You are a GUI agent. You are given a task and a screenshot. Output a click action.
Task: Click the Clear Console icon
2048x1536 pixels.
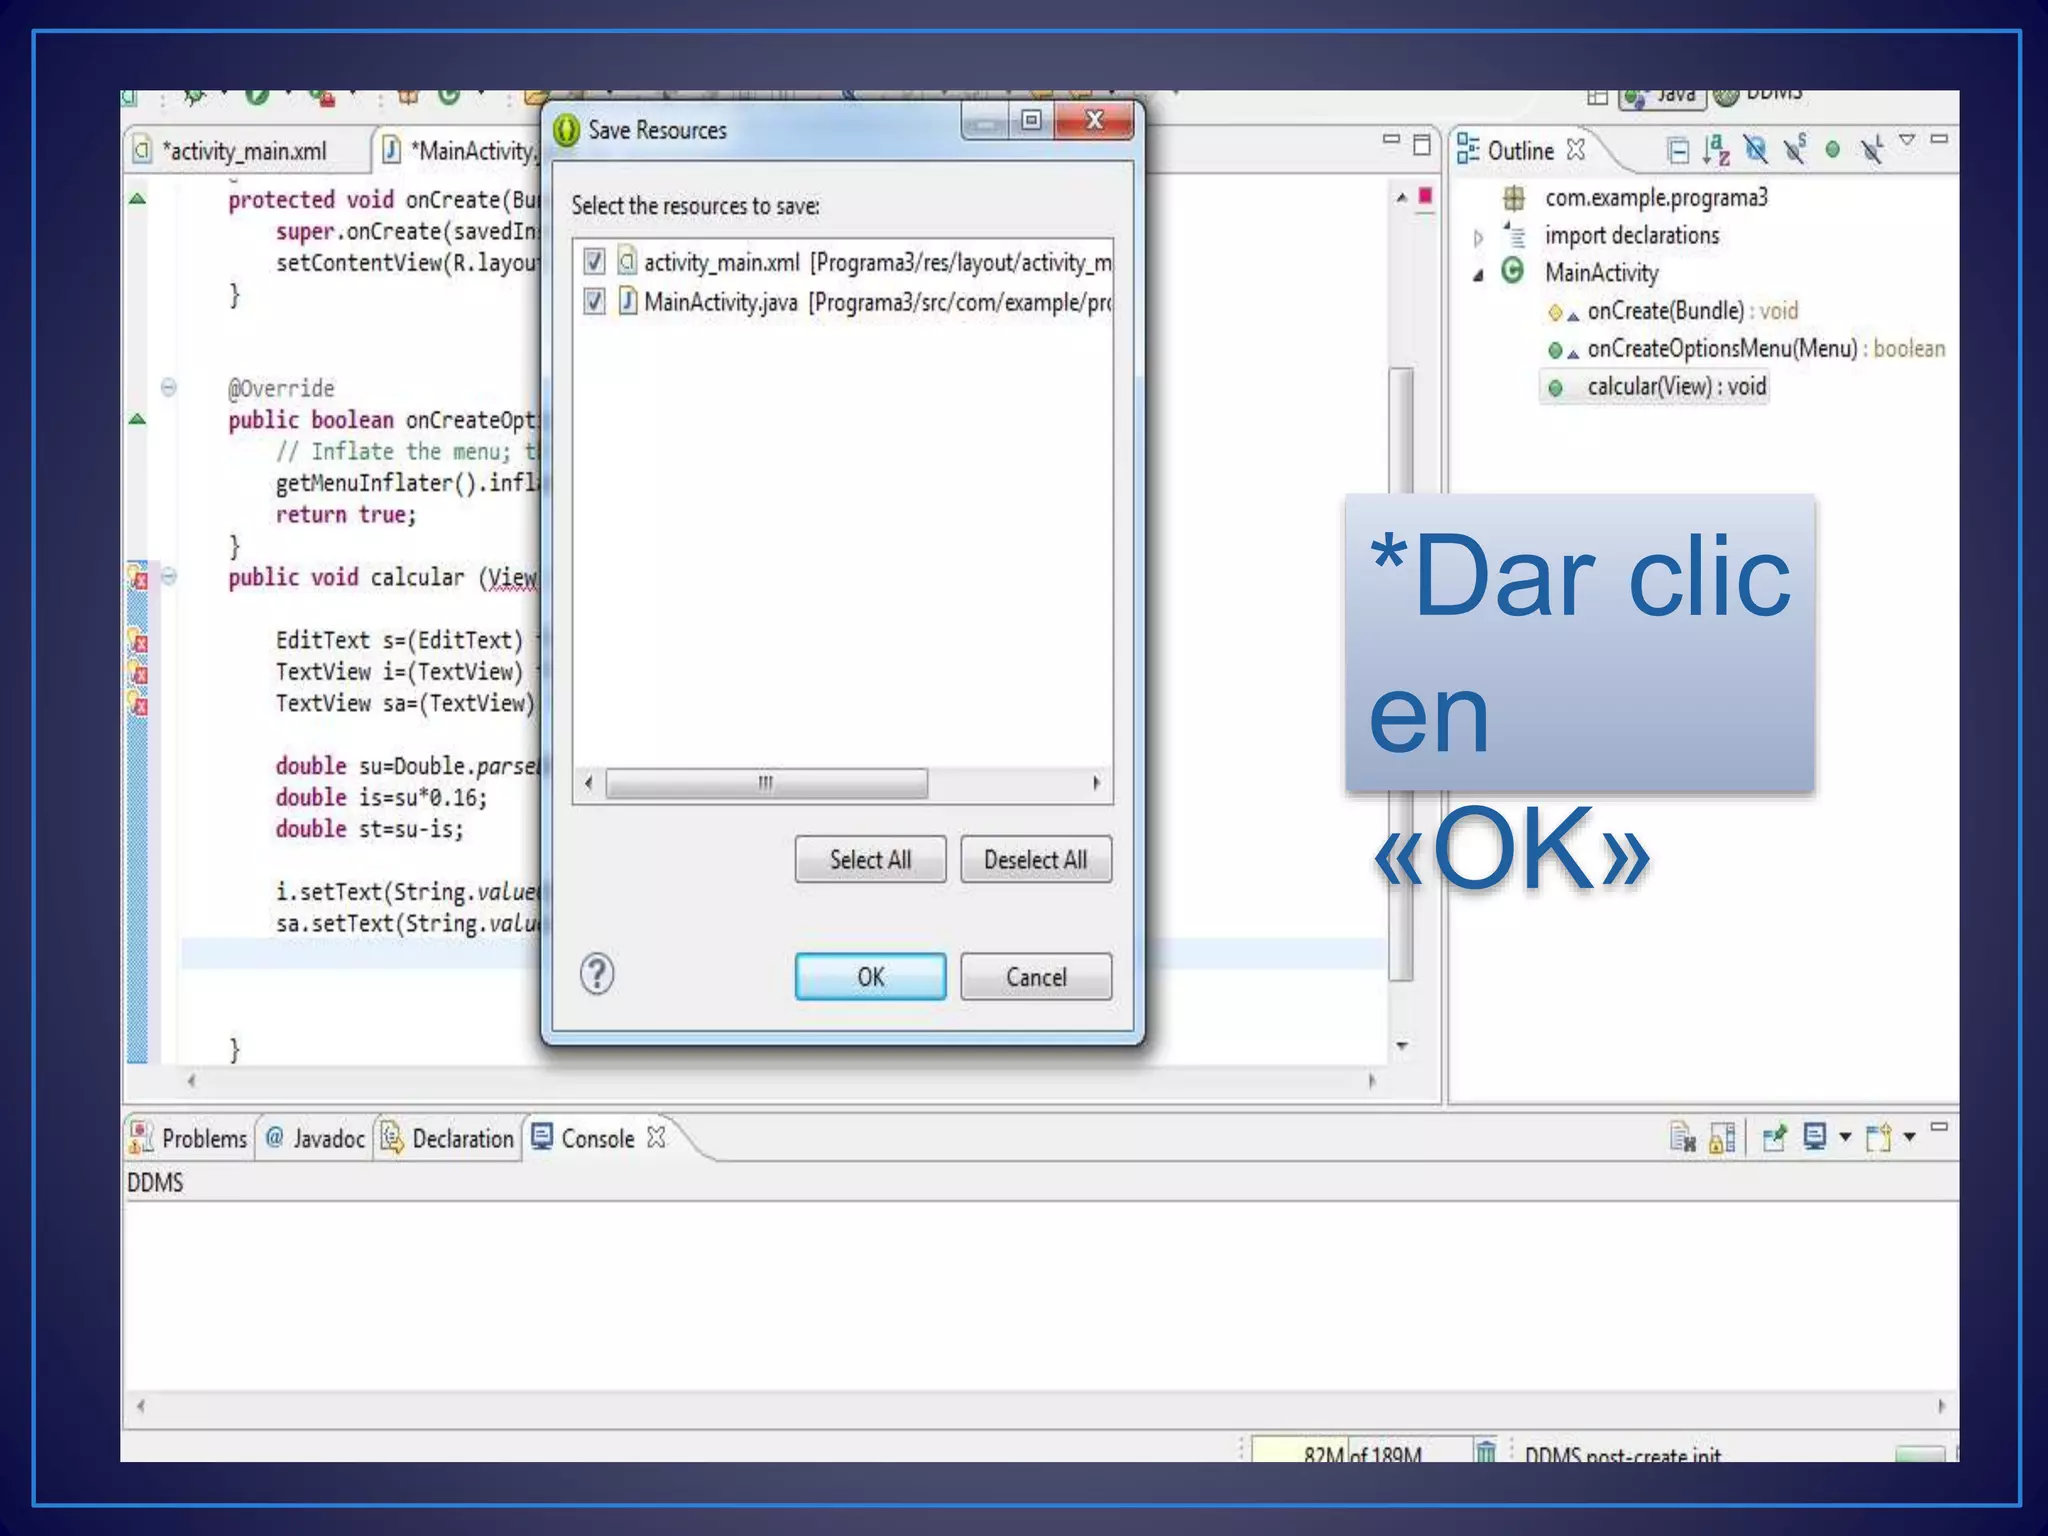coord(1682,1138)
